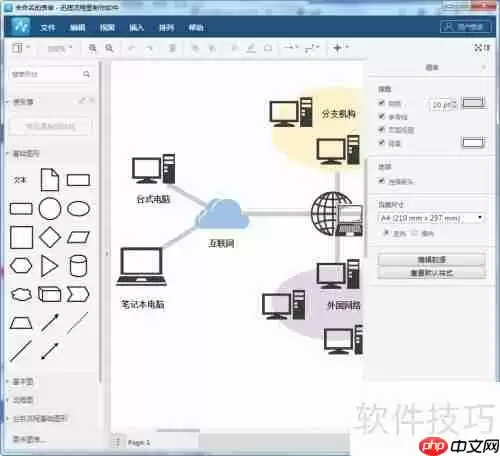
Task: Select the cloud shape in the palette
Action: pyautogui.click(x=21, y=294)
